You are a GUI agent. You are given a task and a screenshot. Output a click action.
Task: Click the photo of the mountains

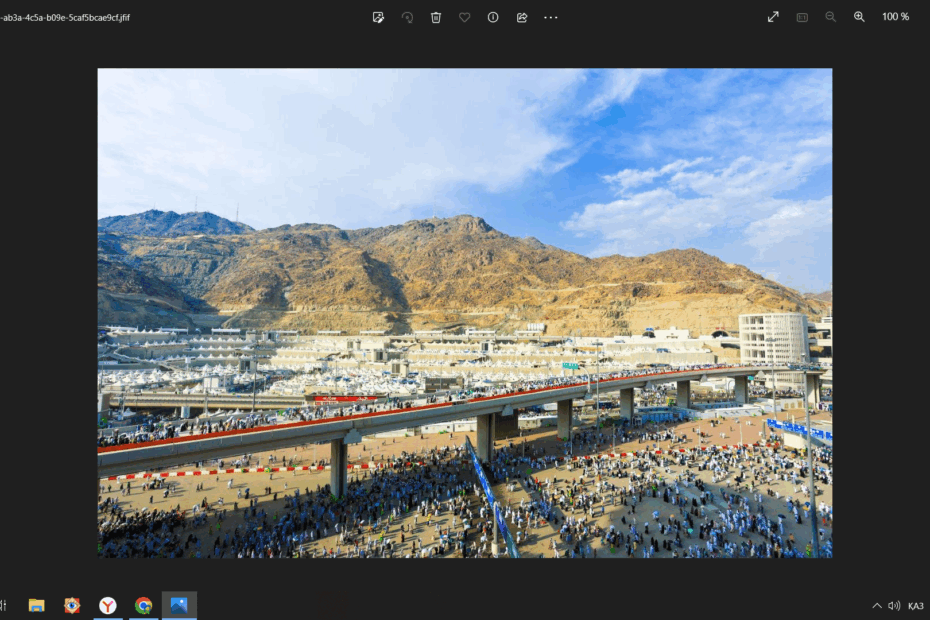coord(464,312)
